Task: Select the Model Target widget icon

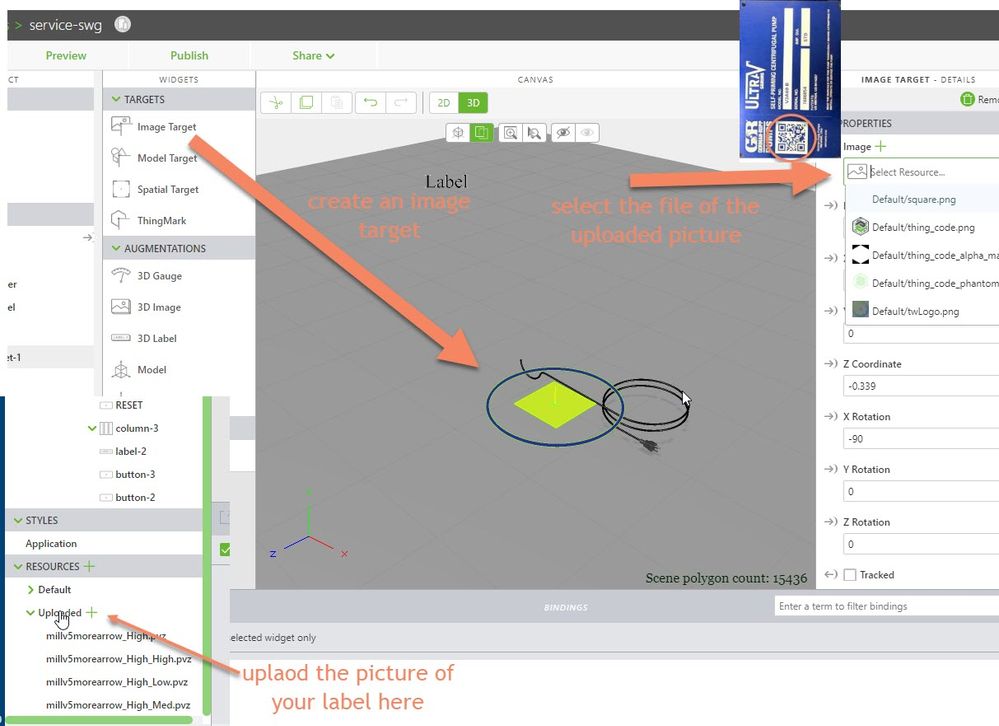Action: coord(120,157)
